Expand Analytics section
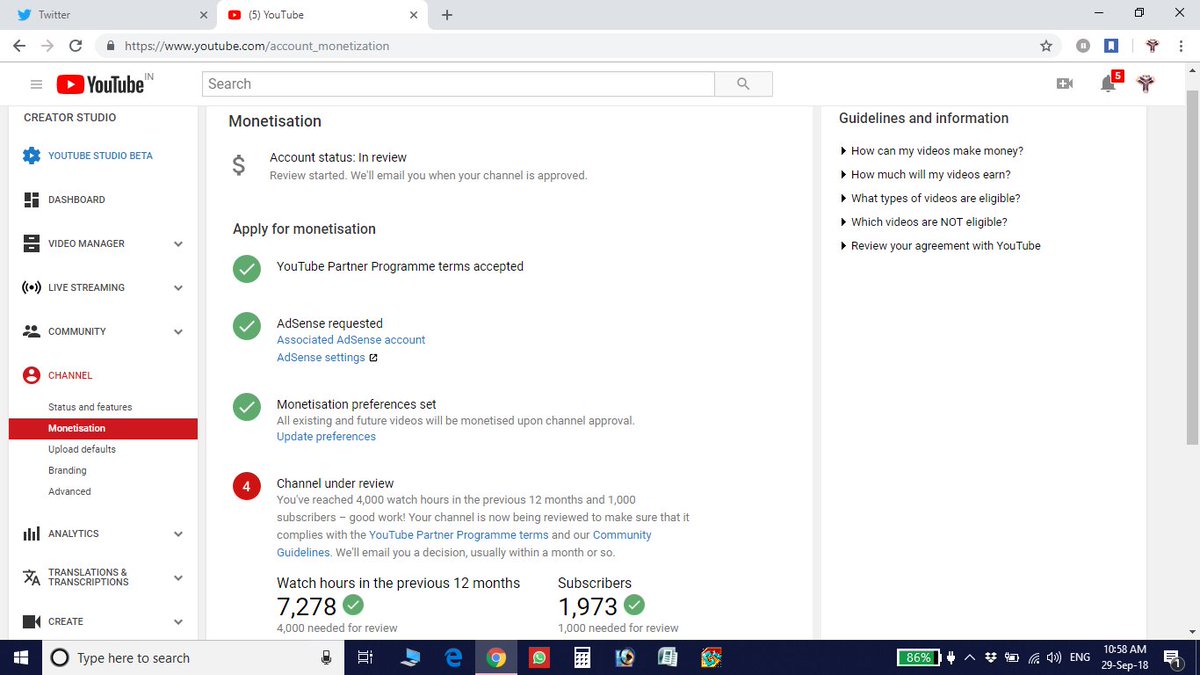The image size is (1200, 675). [x=178, y=534]
